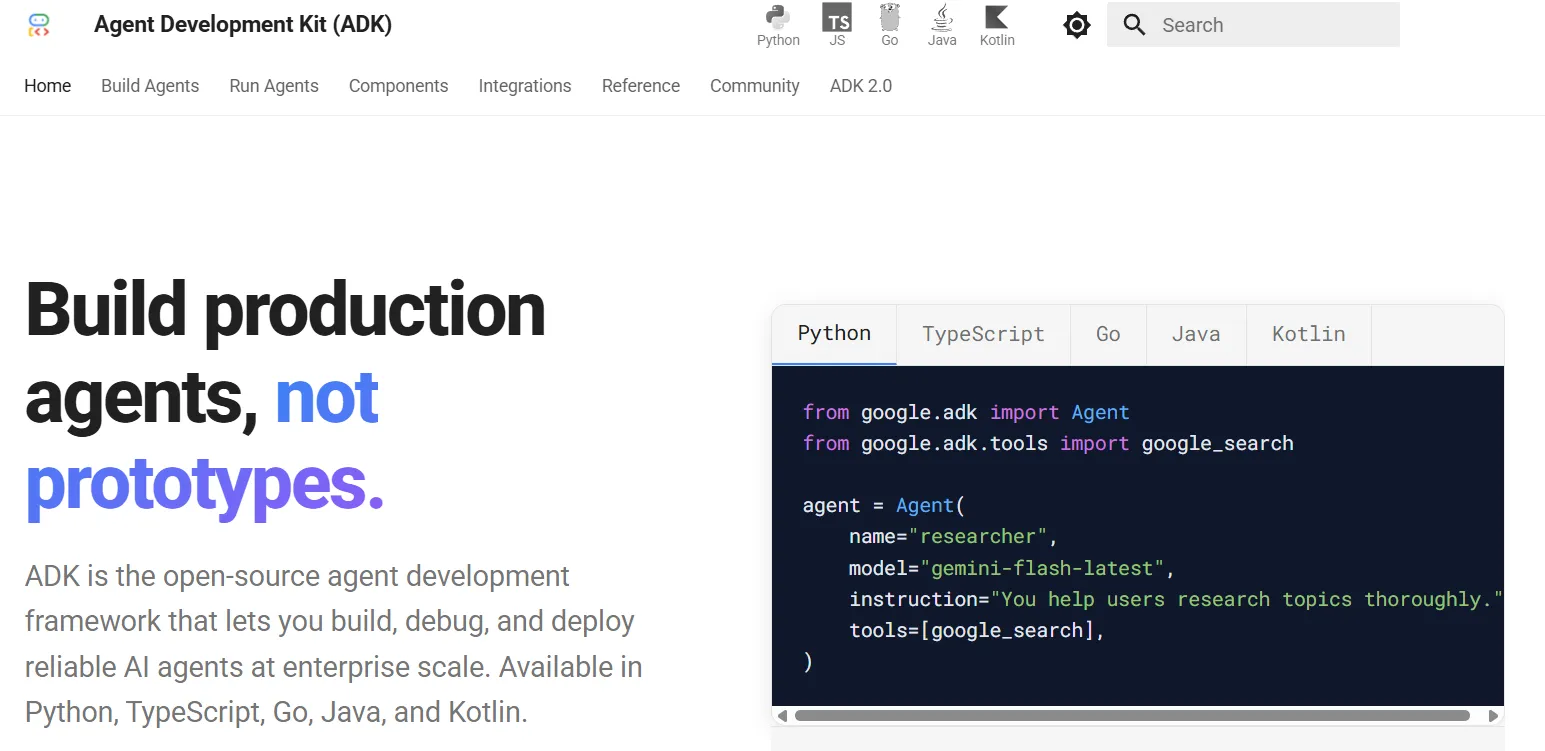Open the Go gopher icon link

pos(890,25)
